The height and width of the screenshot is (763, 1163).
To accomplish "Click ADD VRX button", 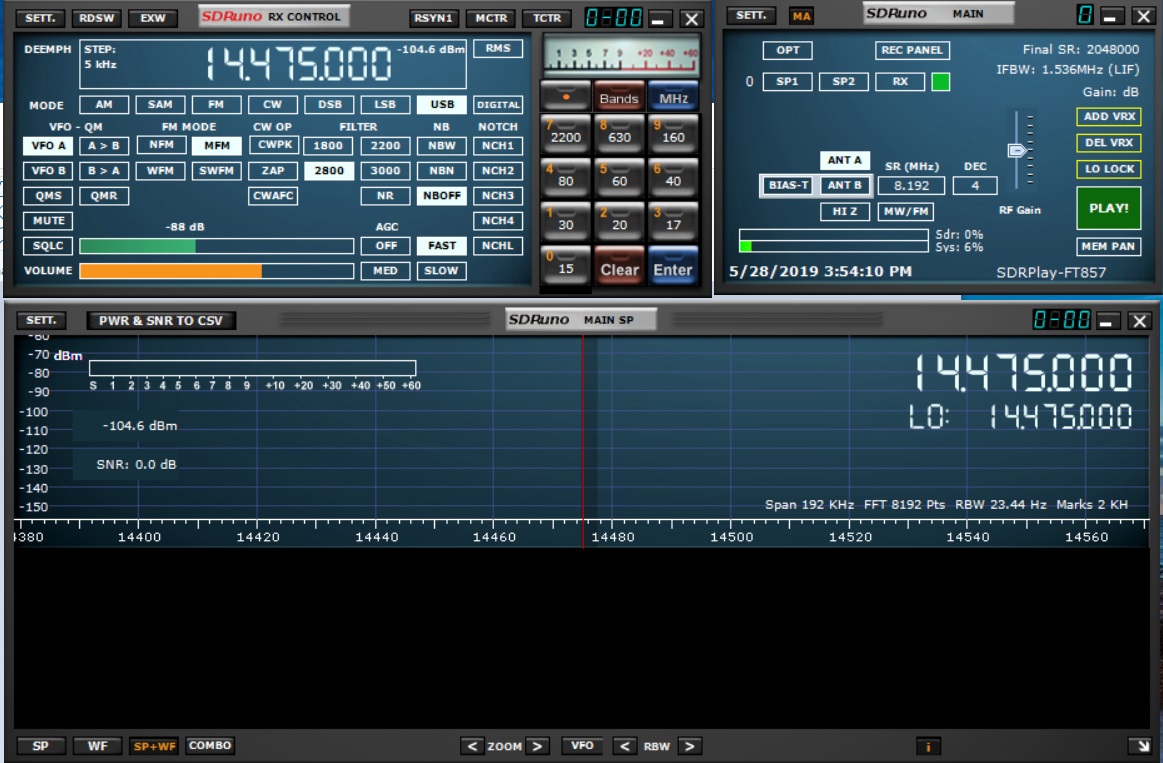I will click(x=1109, y=116).
